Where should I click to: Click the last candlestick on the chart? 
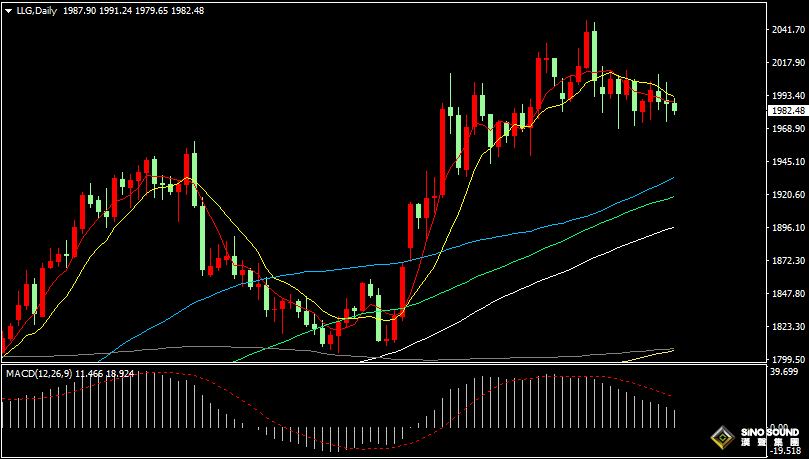click(675, 106)
